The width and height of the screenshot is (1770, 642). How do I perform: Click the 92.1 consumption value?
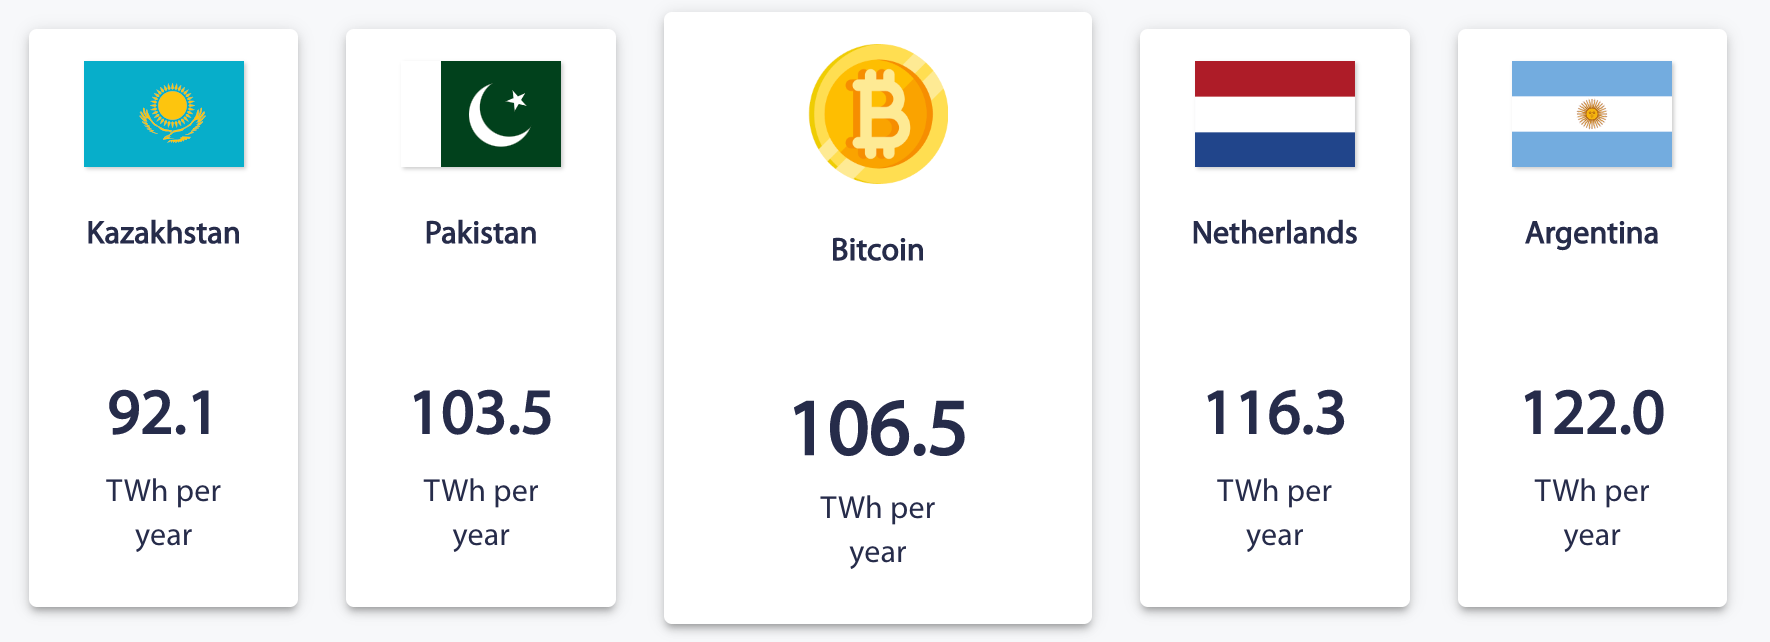(x=162, y=413)
